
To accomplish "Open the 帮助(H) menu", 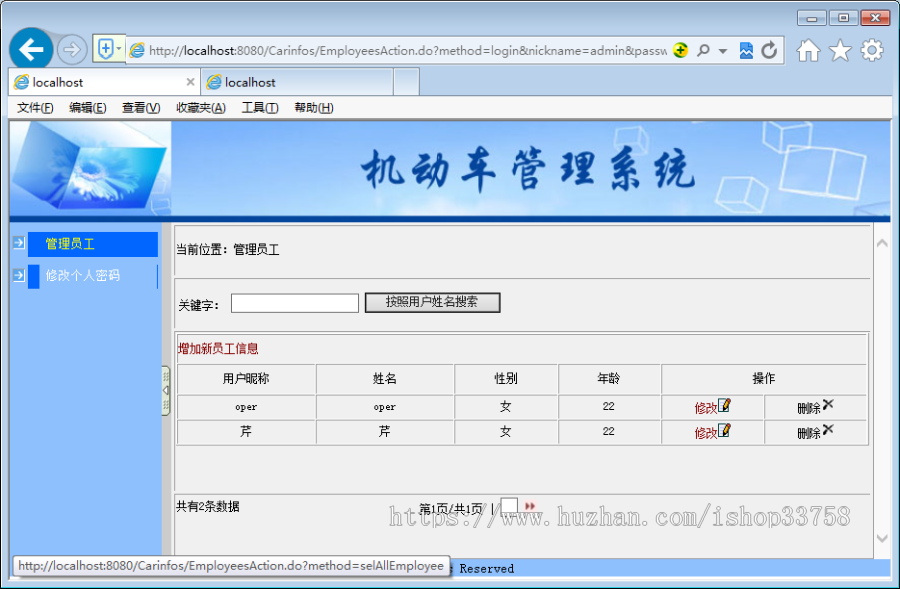I will click(x=313, y=107).
